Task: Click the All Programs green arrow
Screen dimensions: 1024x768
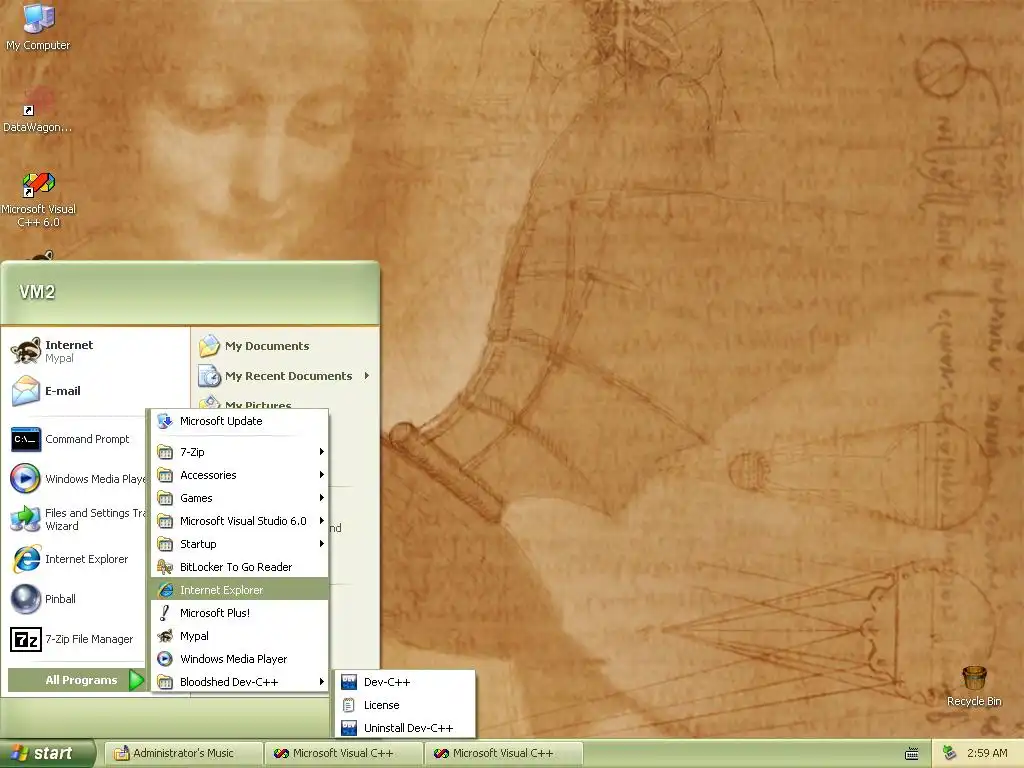Action: click(x=136, y=680)
